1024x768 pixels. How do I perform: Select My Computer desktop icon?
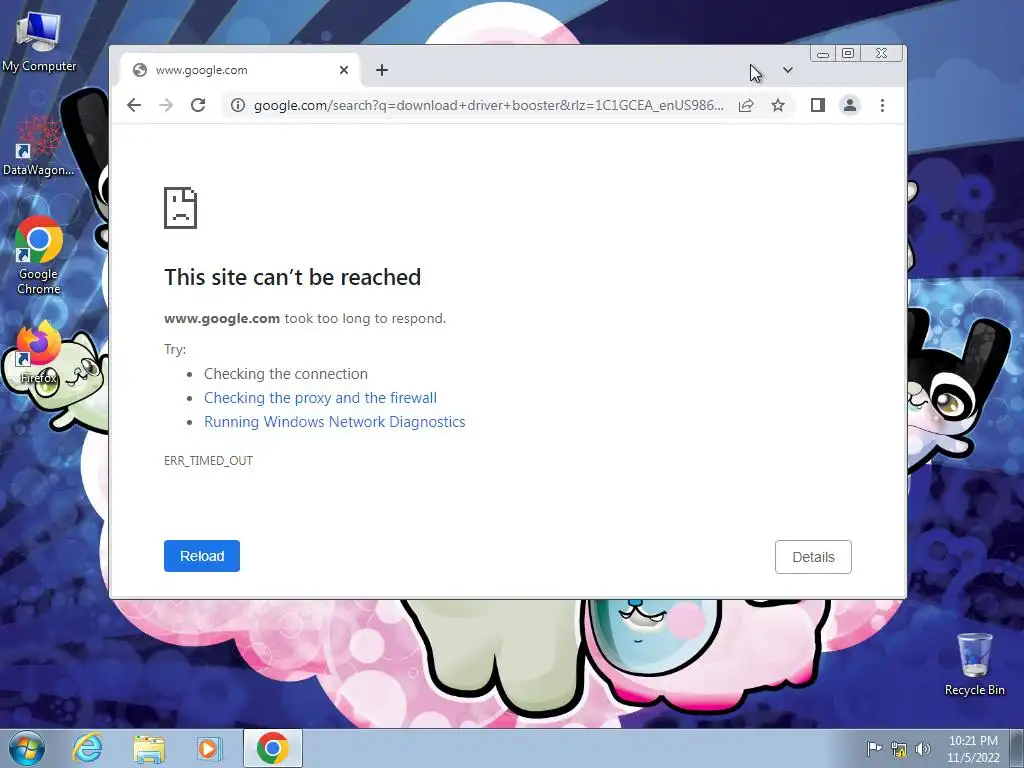(39, 42)
